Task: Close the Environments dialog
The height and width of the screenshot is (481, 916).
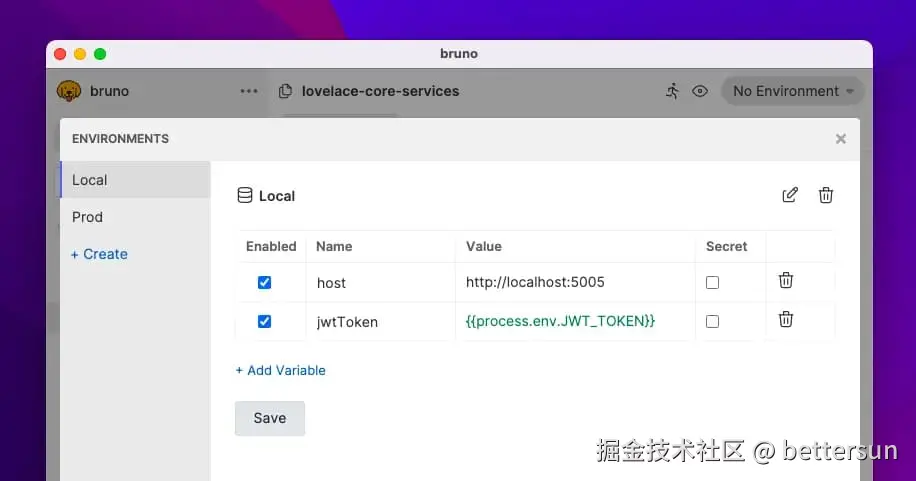Action: 841,139
